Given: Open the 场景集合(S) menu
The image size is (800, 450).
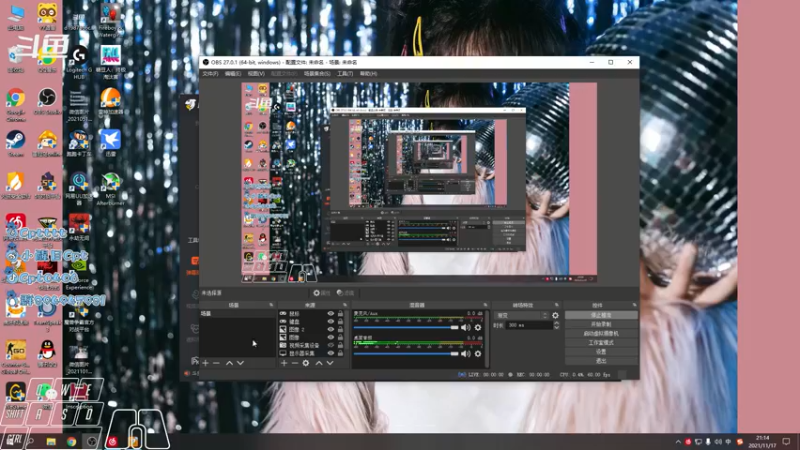Looking at the screenshot, I should [x=317, y=74].
